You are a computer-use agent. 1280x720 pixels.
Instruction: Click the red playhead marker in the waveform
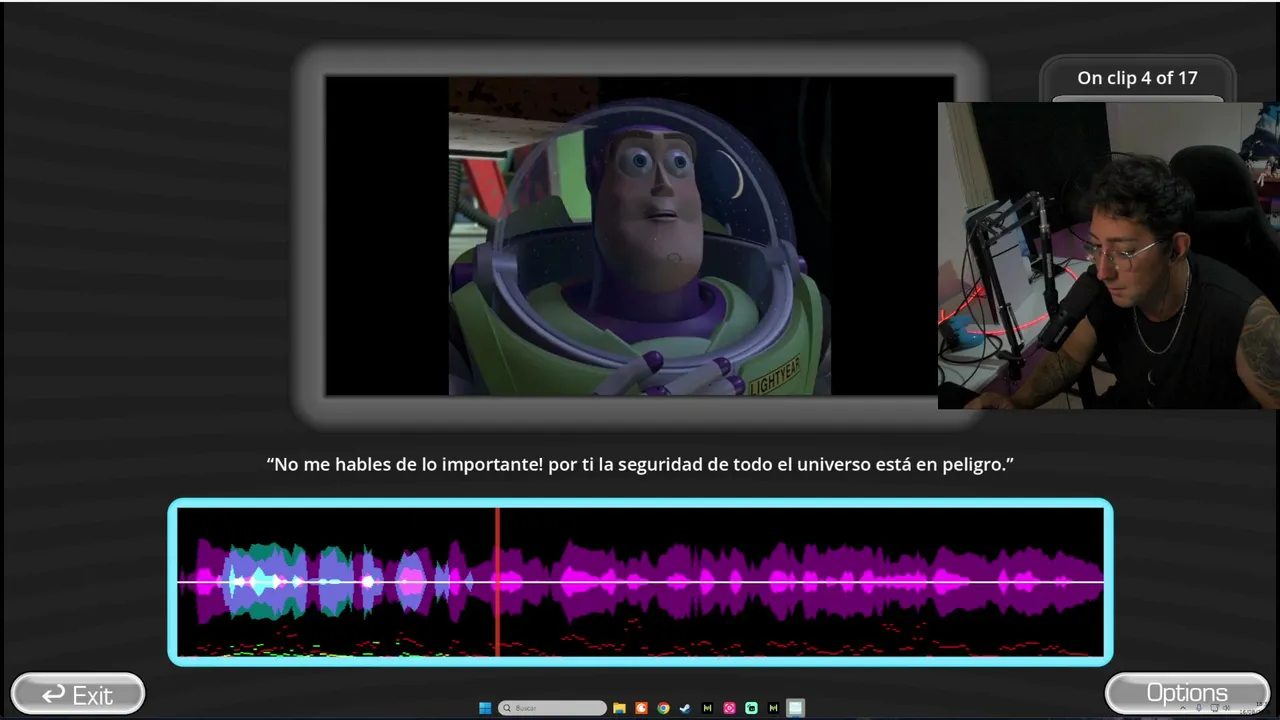[497, 582]
